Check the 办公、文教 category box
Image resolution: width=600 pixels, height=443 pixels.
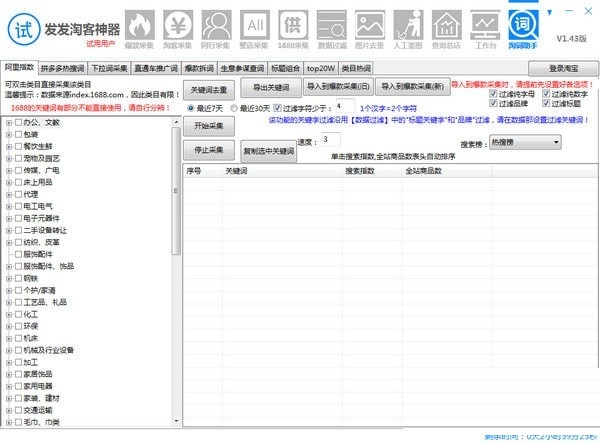point(18,122)
